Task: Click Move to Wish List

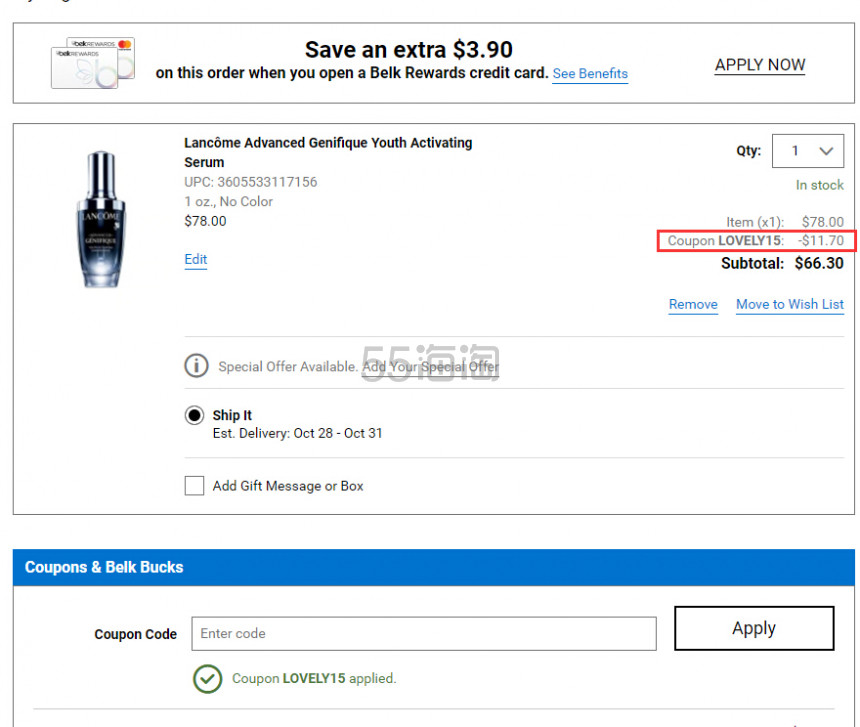Action: pos(789,304)
